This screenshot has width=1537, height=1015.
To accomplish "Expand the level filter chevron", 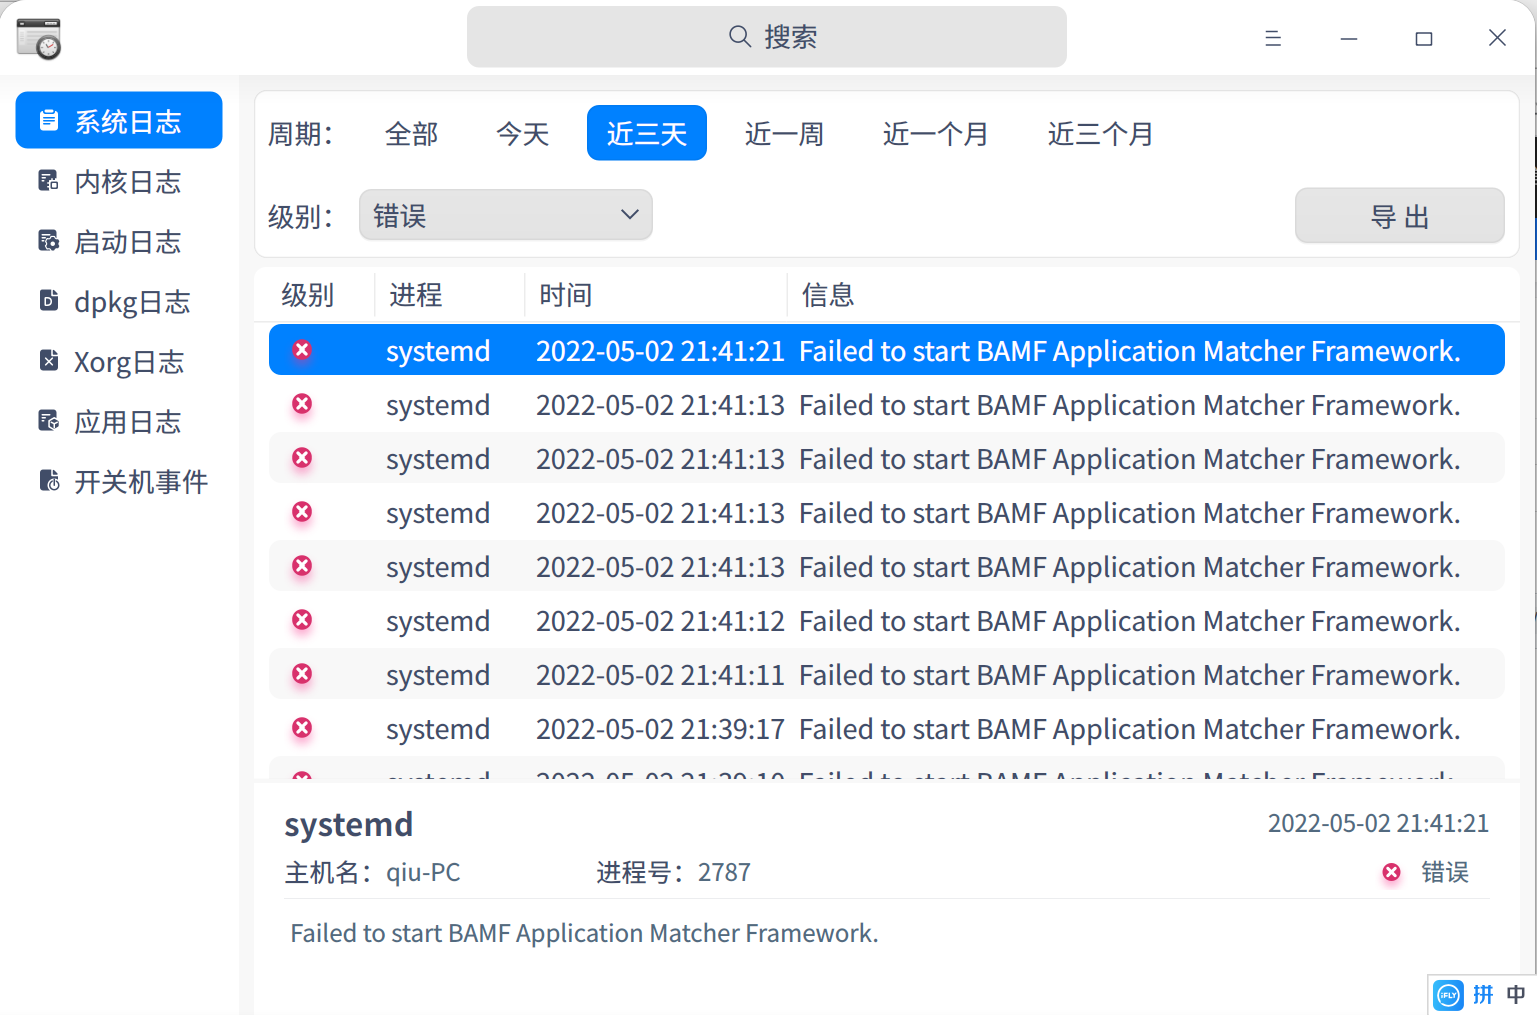I will coord(629,214).
